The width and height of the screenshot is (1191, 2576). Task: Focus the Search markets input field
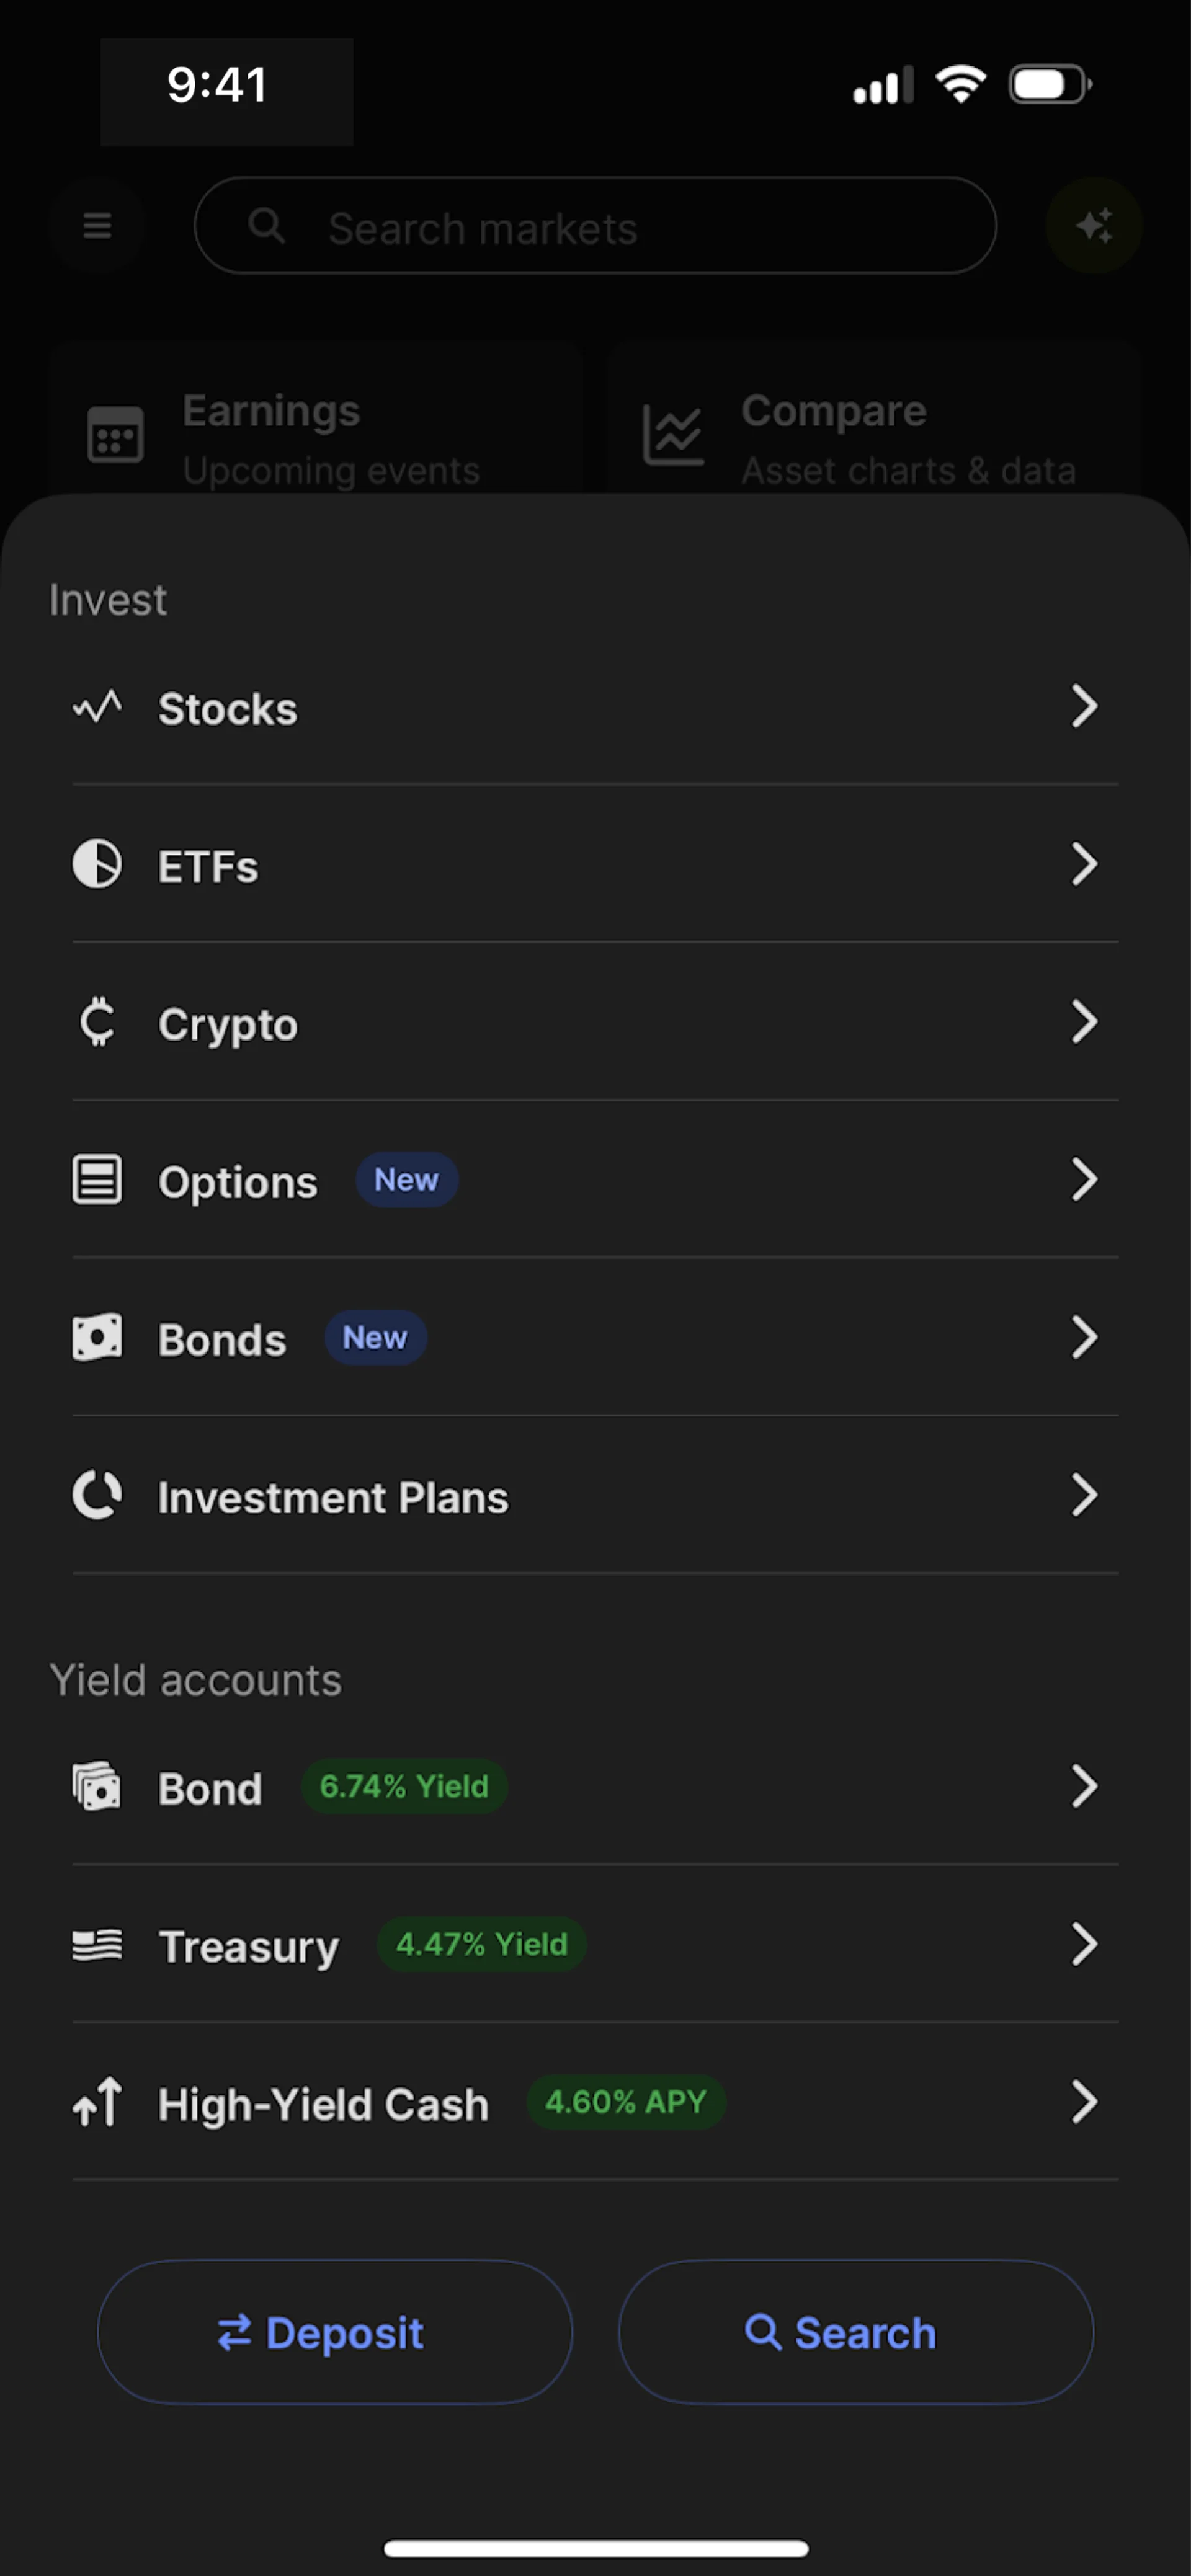(595, 226)
